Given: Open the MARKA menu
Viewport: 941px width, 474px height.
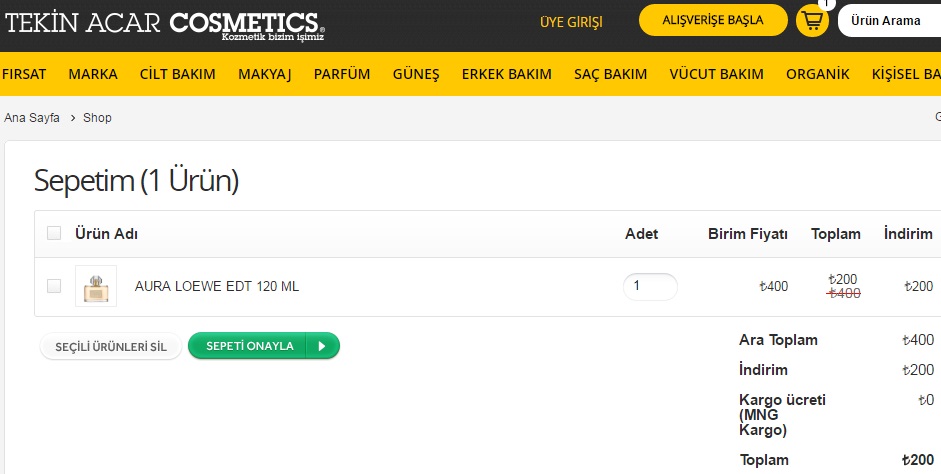Looking at the screenshot, I should (x=93, y=74).
